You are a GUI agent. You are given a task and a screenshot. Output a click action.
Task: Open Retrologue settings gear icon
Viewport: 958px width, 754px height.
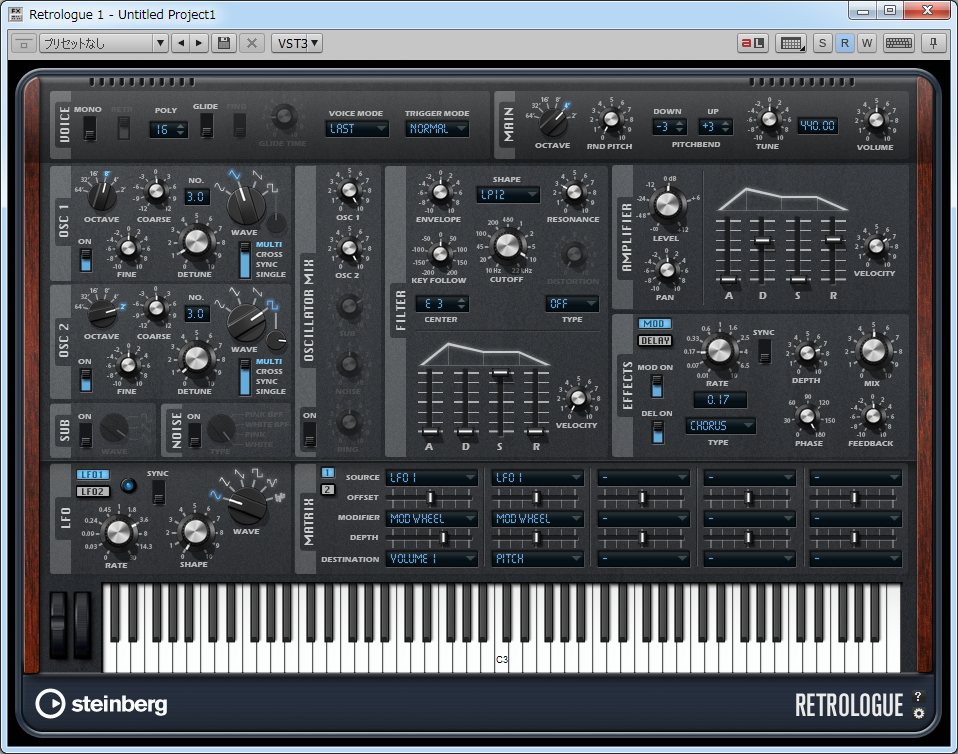click(918, 713)
